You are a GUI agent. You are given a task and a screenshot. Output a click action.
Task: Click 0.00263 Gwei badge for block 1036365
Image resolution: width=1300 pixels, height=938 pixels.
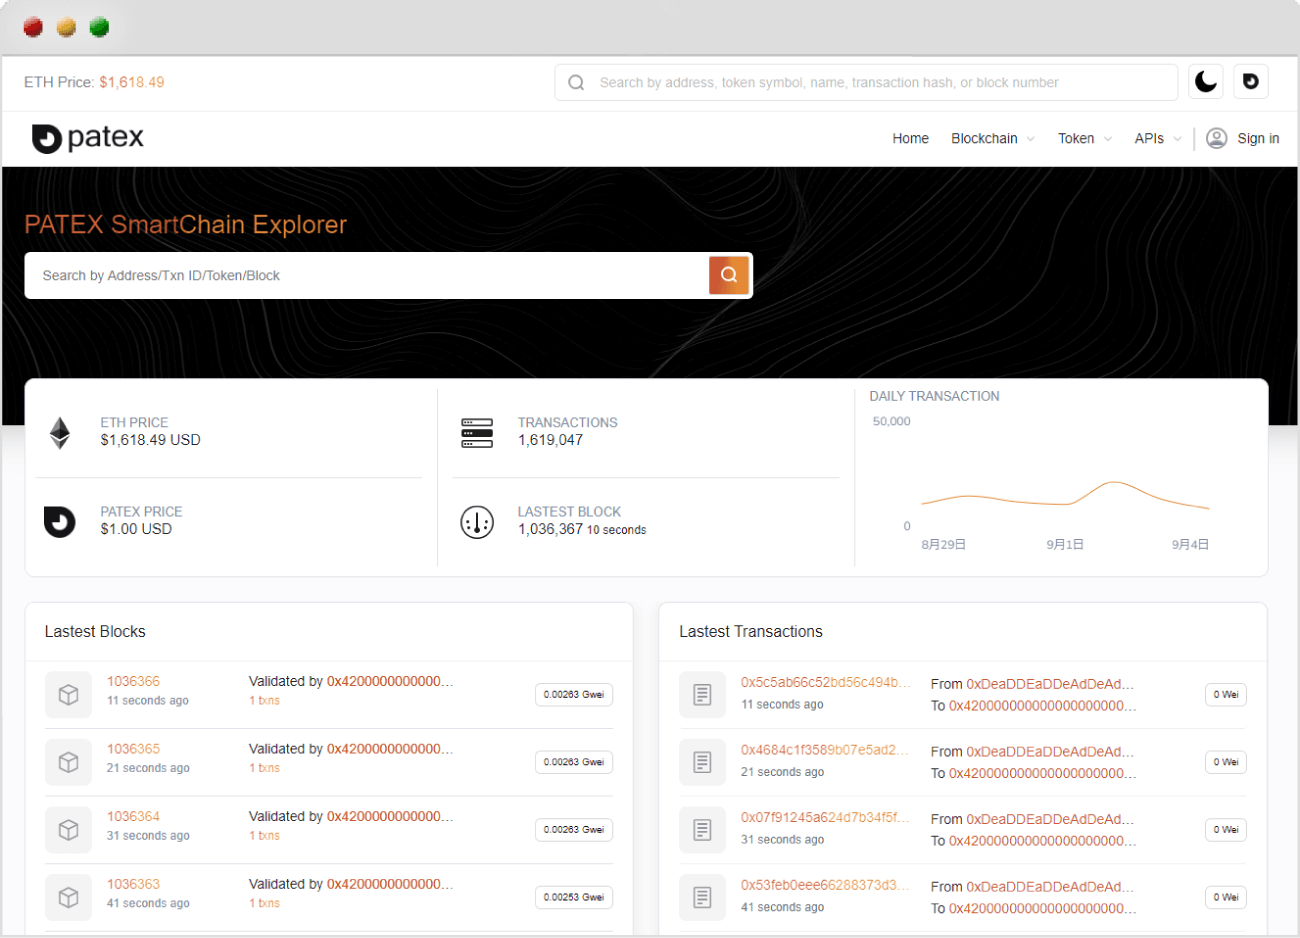(x=574, y=762)
